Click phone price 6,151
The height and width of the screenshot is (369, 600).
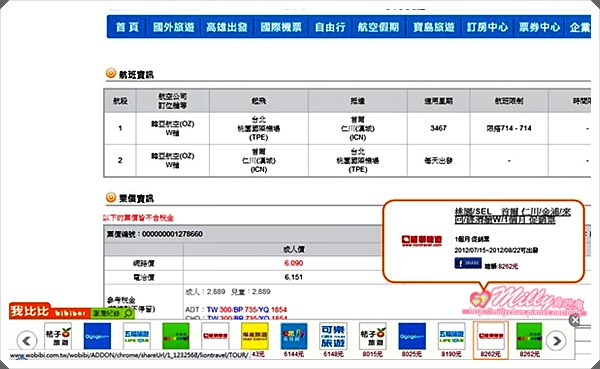point(293,277)
